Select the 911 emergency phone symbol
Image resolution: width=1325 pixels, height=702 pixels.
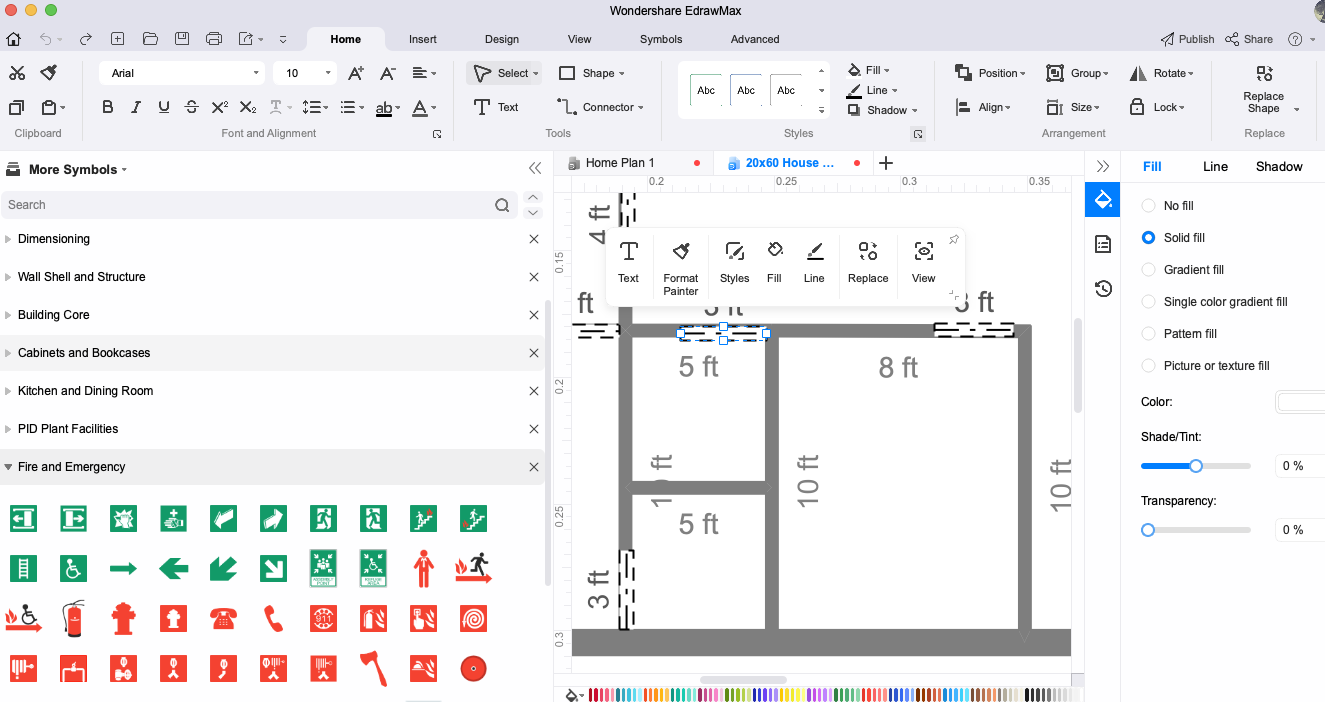(x=323, y=618)
